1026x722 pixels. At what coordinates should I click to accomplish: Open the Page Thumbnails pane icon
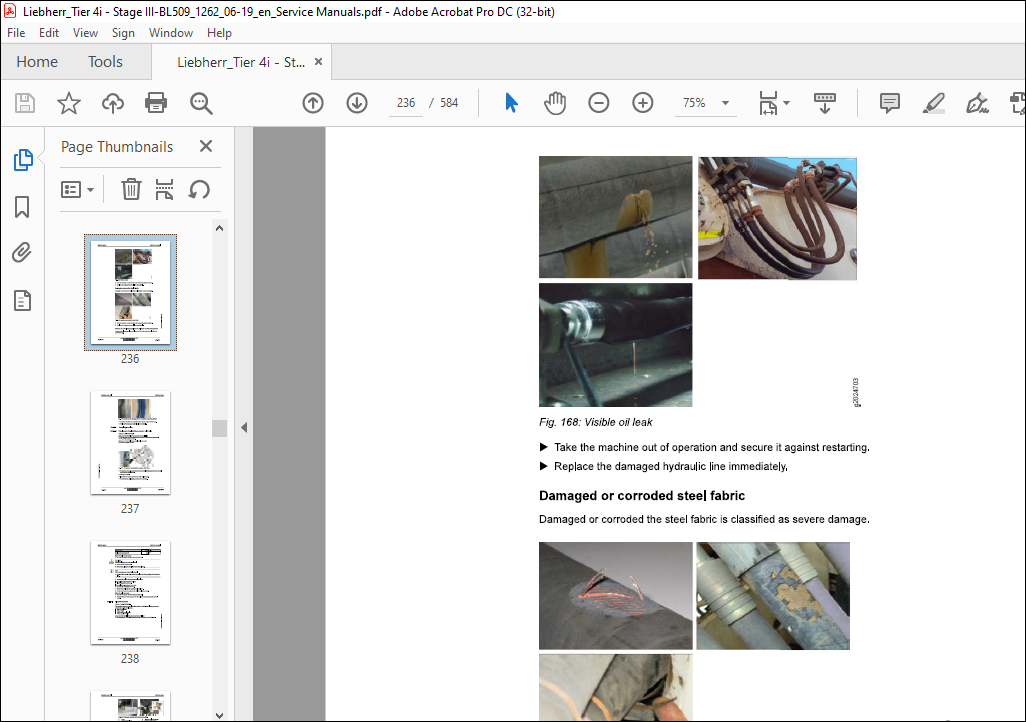(x=23, y=160)
